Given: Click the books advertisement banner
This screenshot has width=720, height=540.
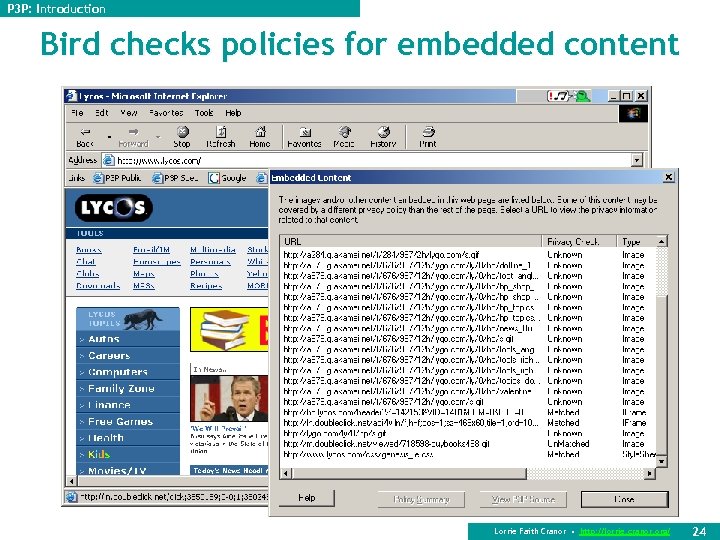Looking at the screenshot, I should pos(229,329).
